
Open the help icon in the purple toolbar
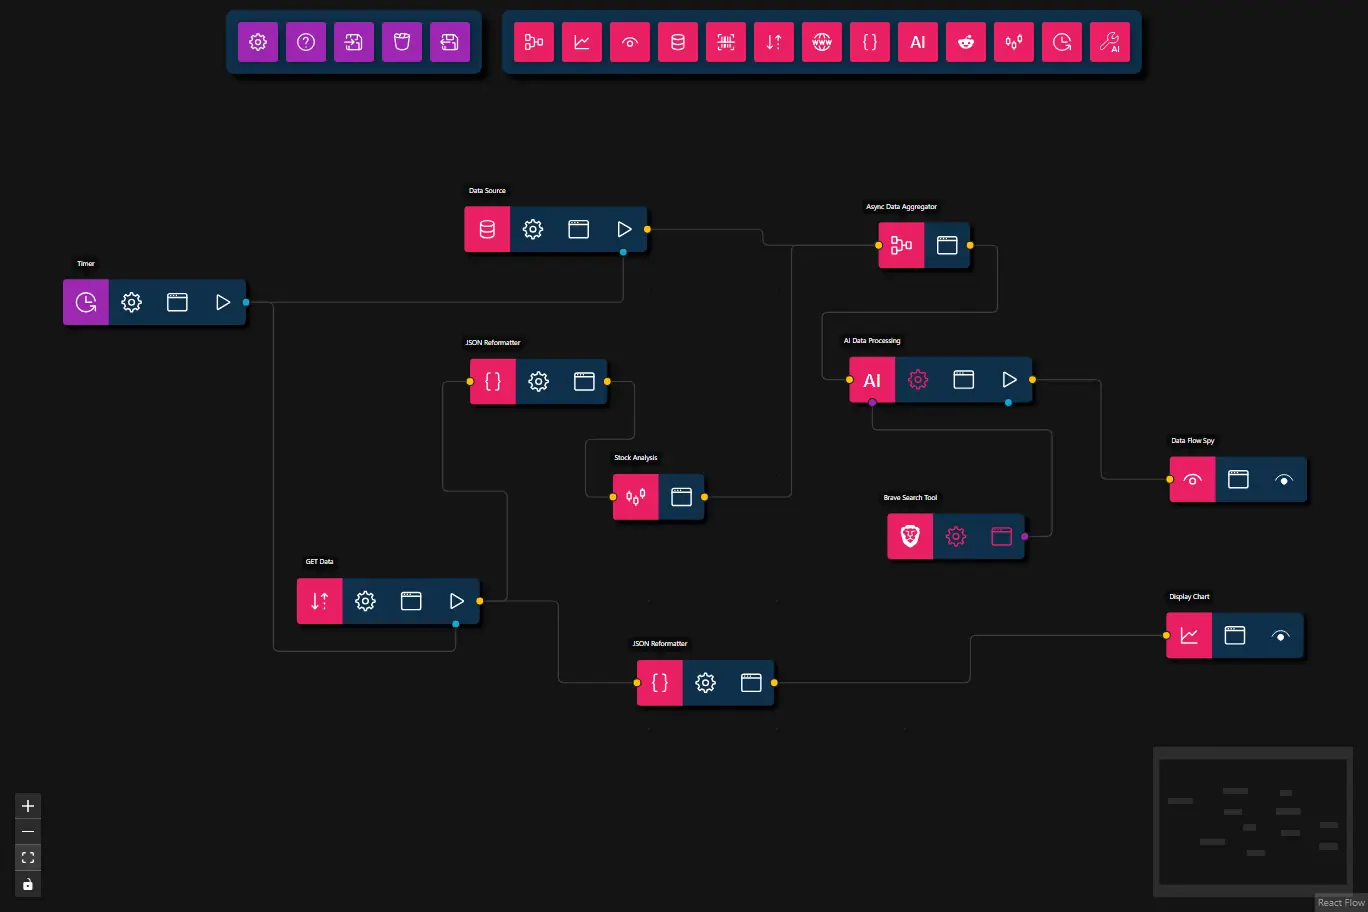pyautogui.click(x=305, y=42)
